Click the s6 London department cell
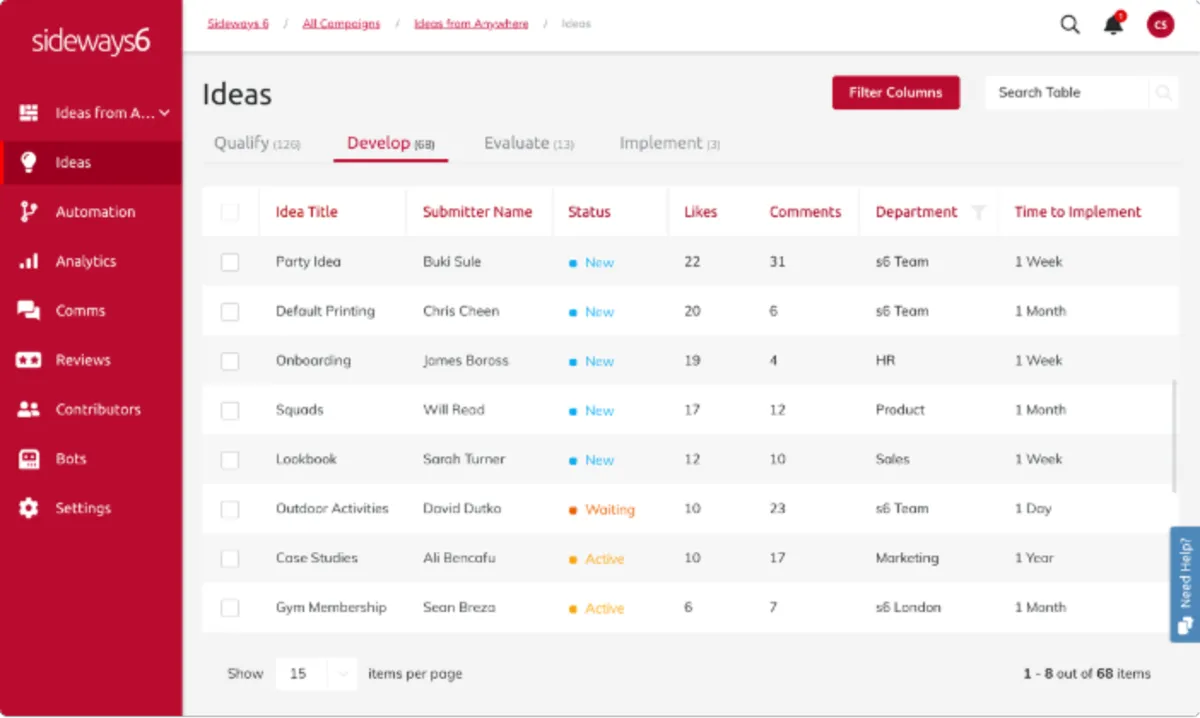 (x=908, y=607)
